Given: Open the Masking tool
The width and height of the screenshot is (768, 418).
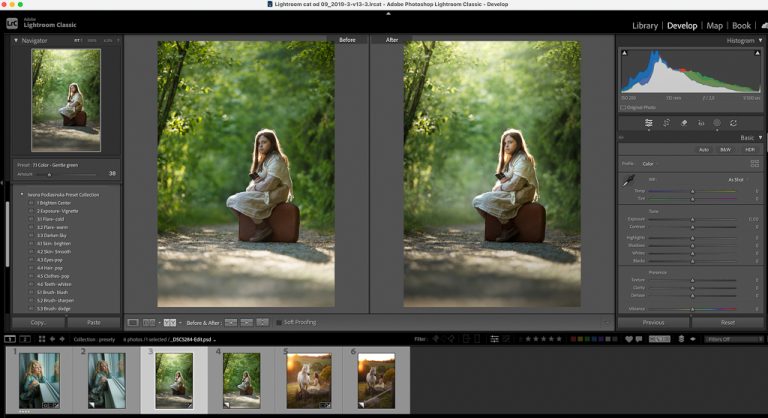Looking at the screenshot, I should pyautogui.click(x=716, y=123).
